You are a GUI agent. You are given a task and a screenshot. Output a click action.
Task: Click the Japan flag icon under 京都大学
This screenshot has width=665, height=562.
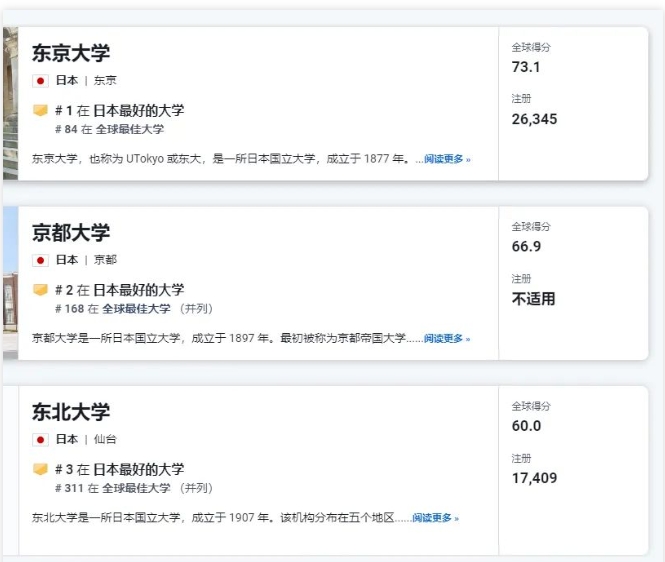click(x=40, y=260)
